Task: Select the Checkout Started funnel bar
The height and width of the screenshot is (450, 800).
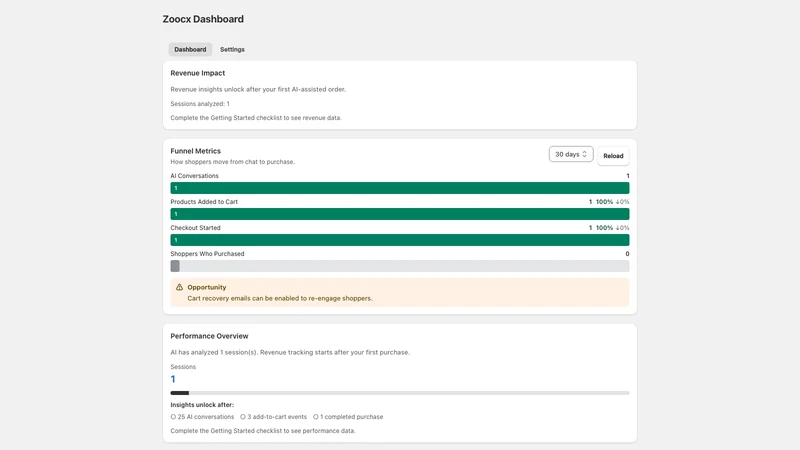Action: coord(399,240)
